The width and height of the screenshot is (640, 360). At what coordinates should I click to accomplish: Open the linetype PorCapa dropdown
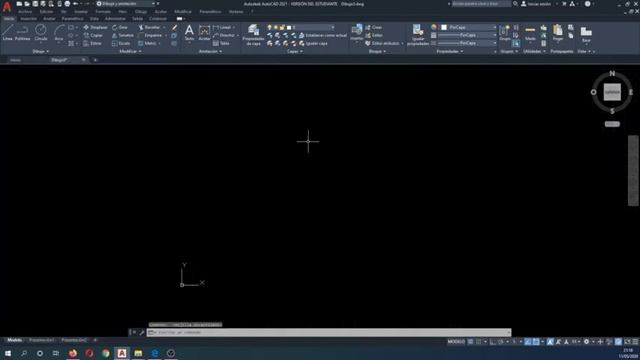click(x=467, y=43)
